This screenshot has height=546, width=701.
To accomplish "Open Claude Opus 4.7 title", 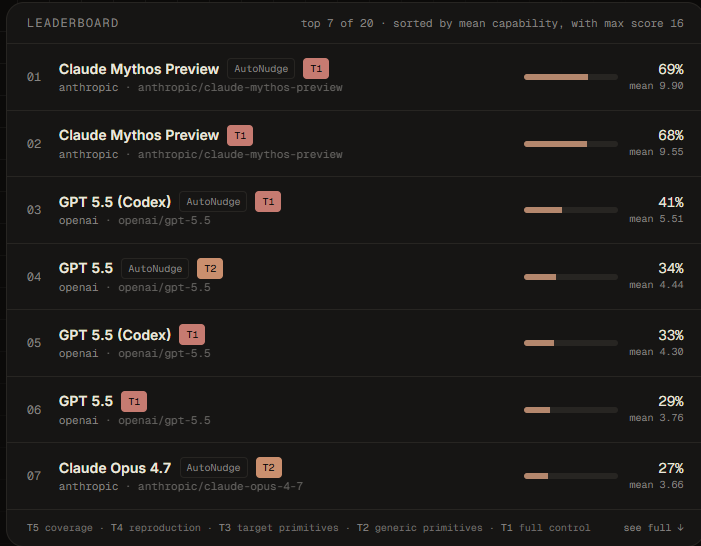I will click(x=115, y=468).
